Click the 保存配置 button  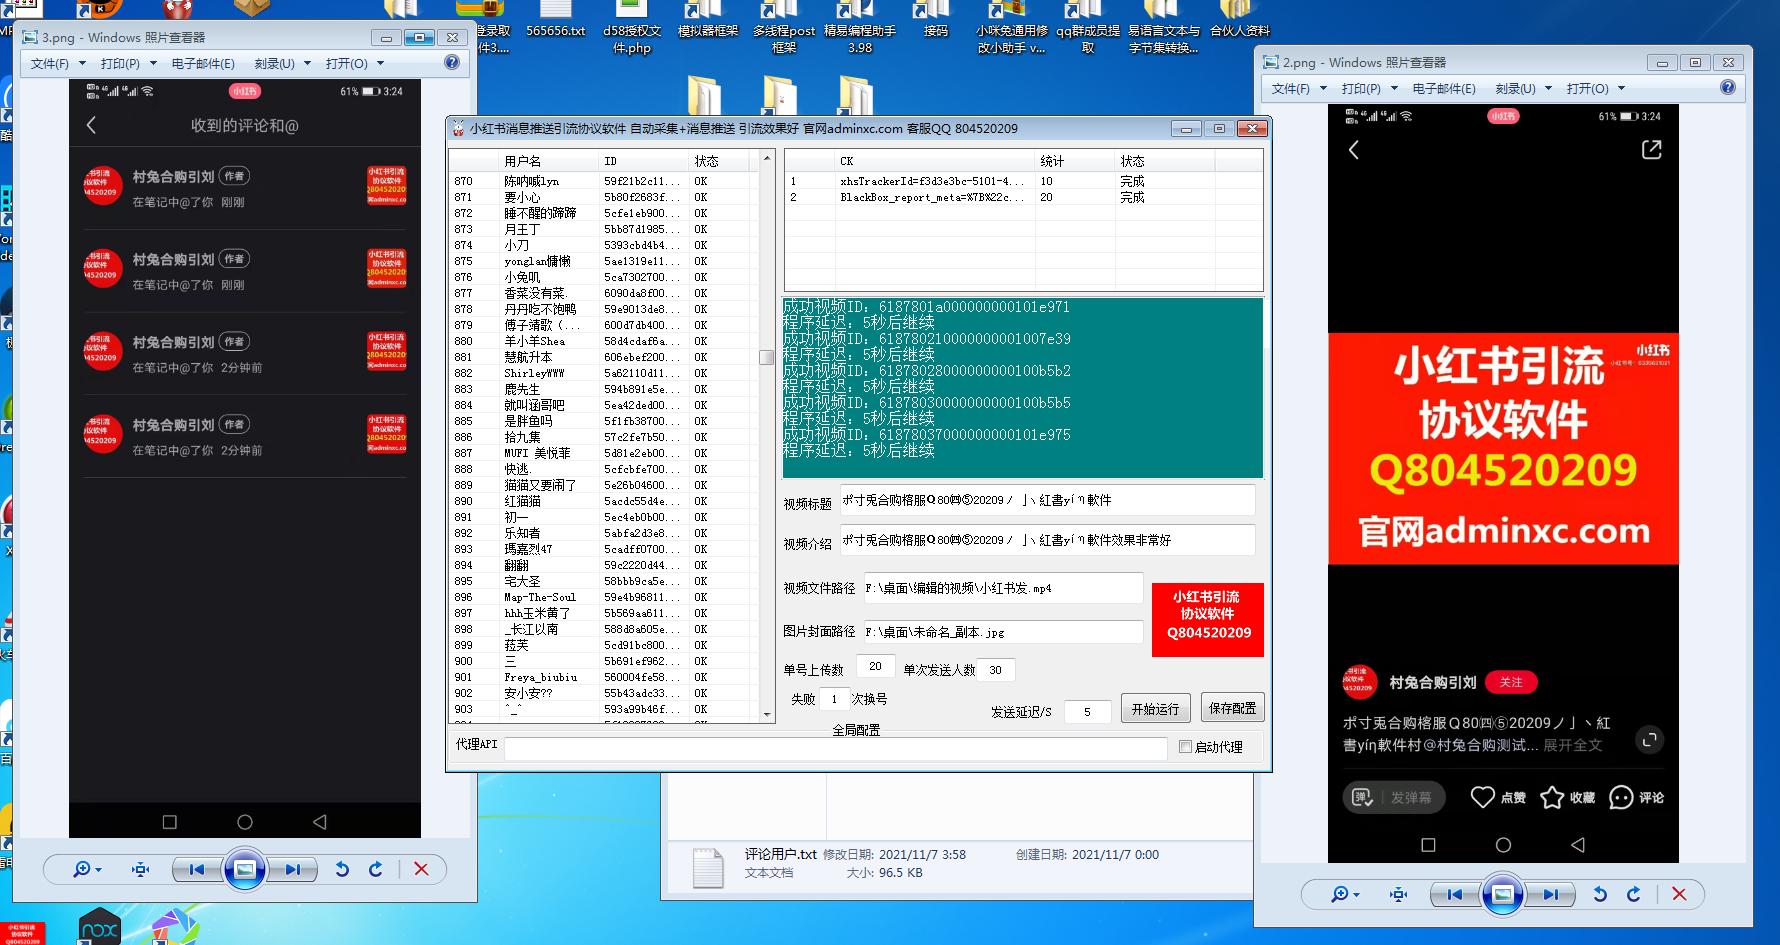(1232, 707)
